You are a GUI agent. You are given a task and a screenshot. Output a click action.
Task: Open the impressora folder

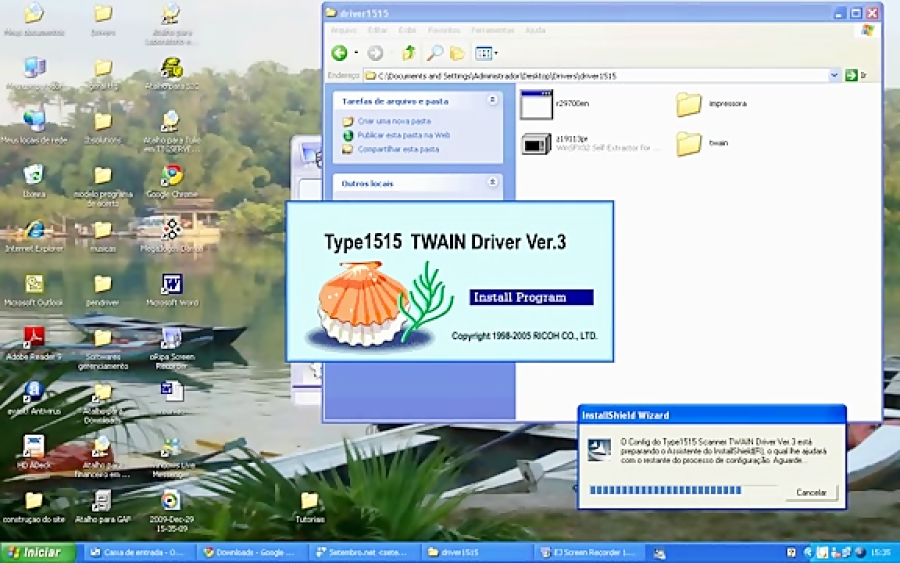(688, 104)
